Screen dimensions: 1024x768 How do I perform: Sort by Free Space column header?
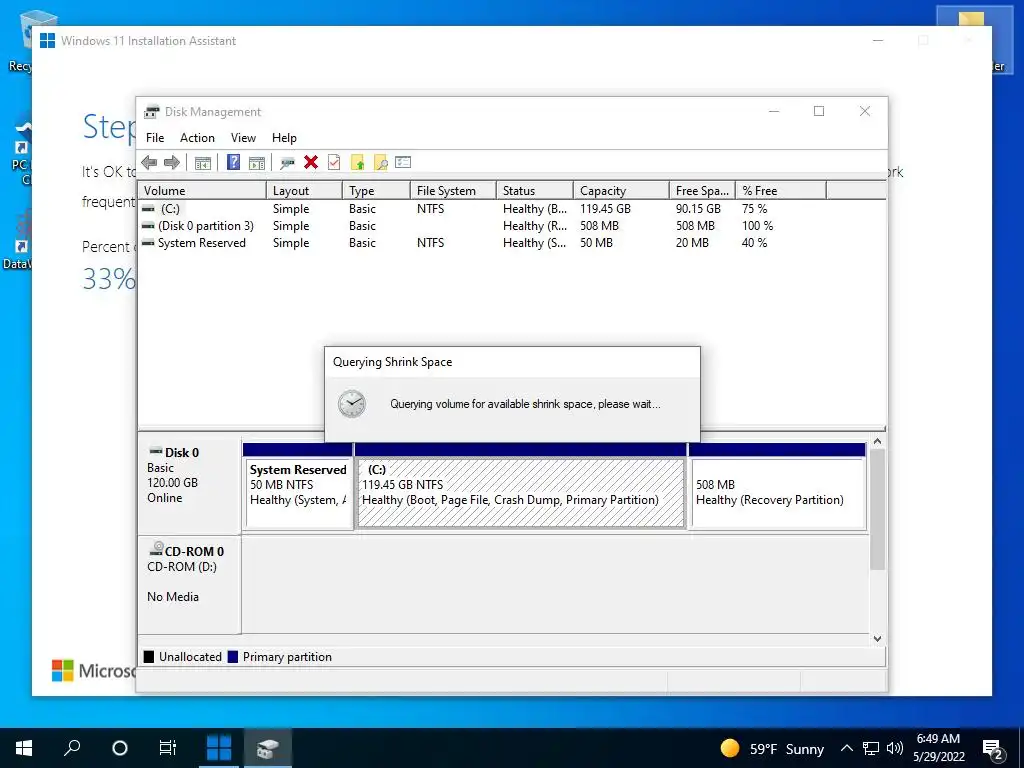tap(702, 191)
